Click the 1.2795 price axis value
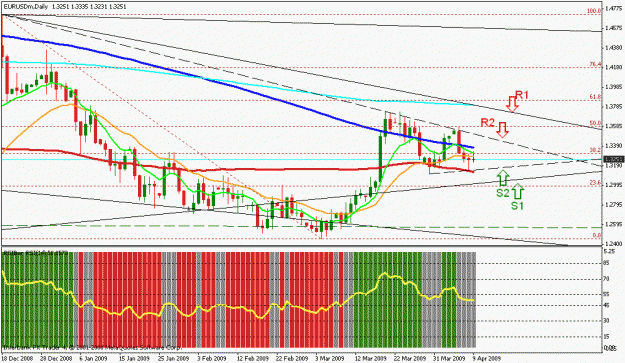This screenshot has width=625, height=363. [613, 205]
